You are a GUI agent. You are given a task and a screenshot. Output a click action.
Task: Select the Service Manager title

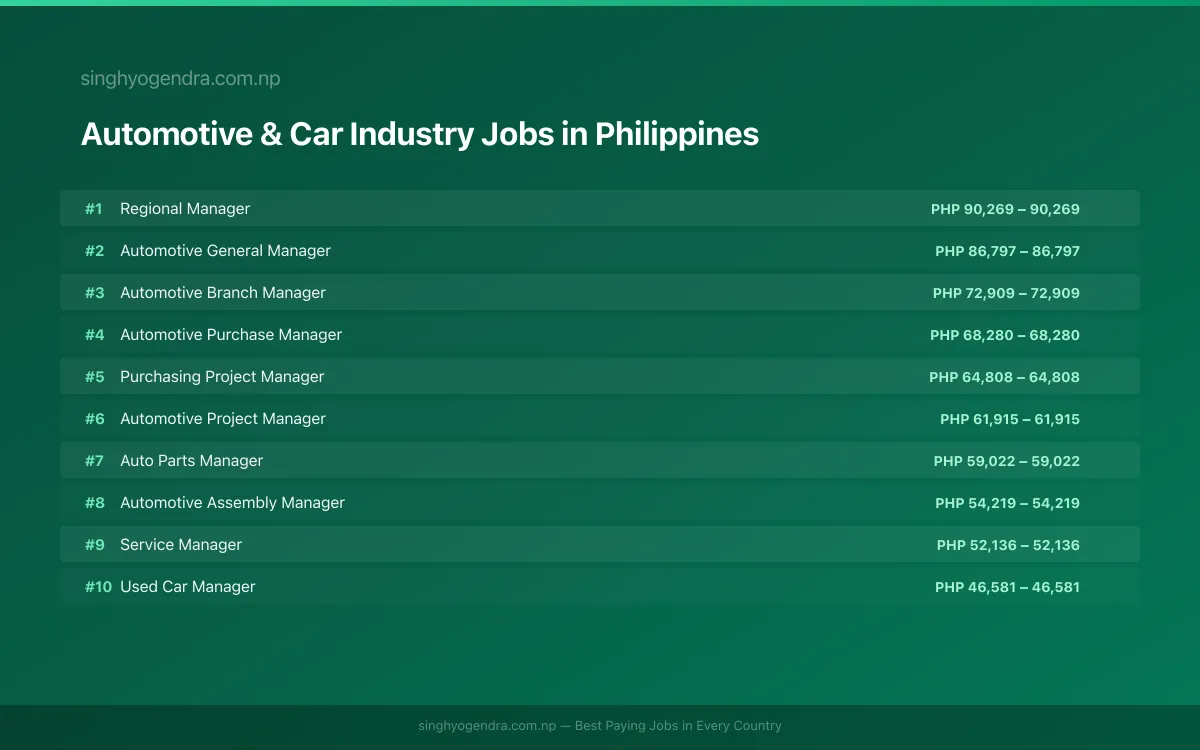[181, 545]
